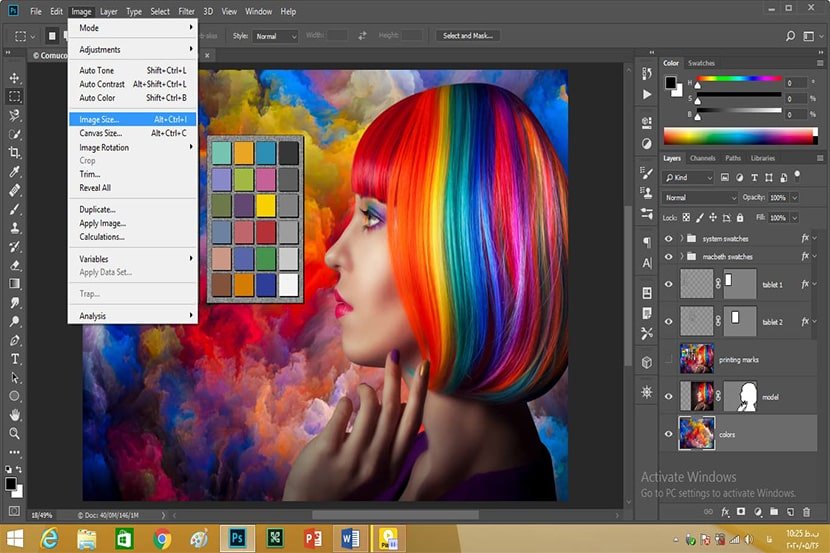830x553 pixels.
Task: Click the Add layer mask icon
Action: pyautogui.click(x=741, y=512)
